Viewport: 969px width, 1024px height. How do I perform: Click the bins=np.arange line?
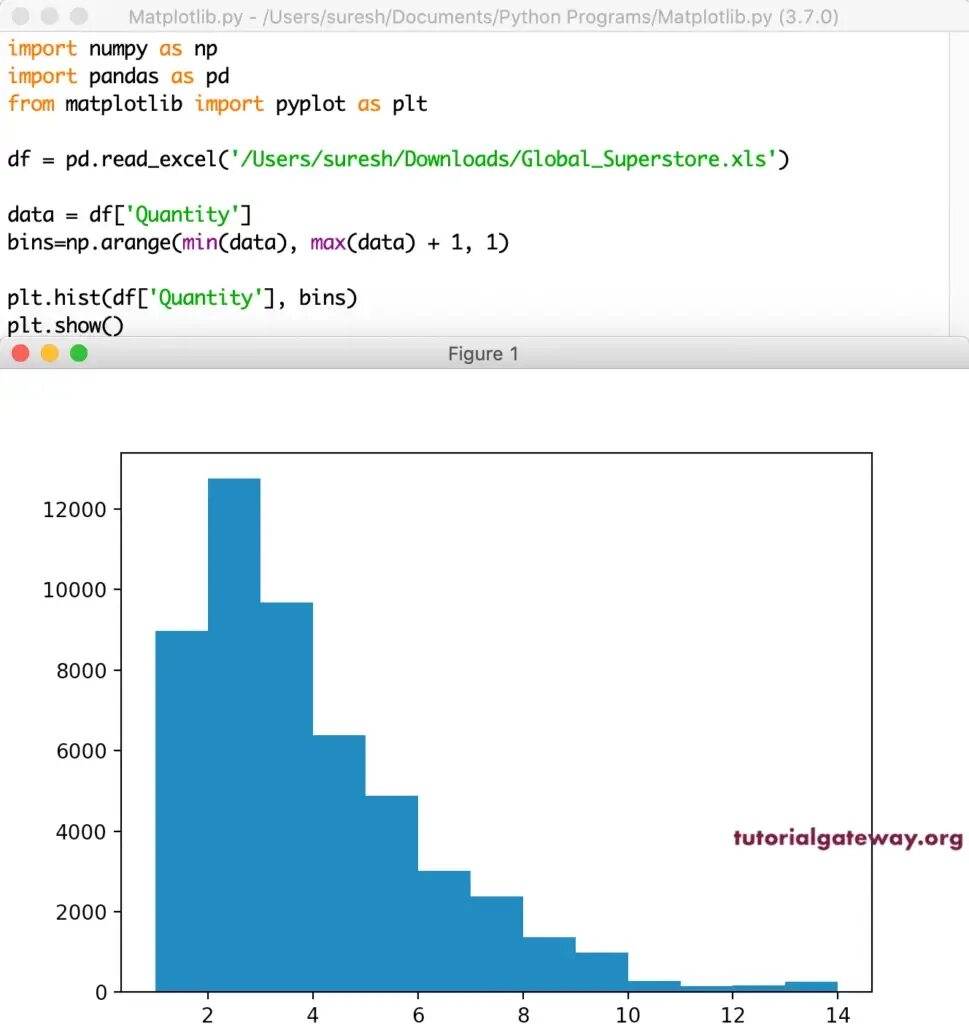pyautogui.click(x=258, y=242)
